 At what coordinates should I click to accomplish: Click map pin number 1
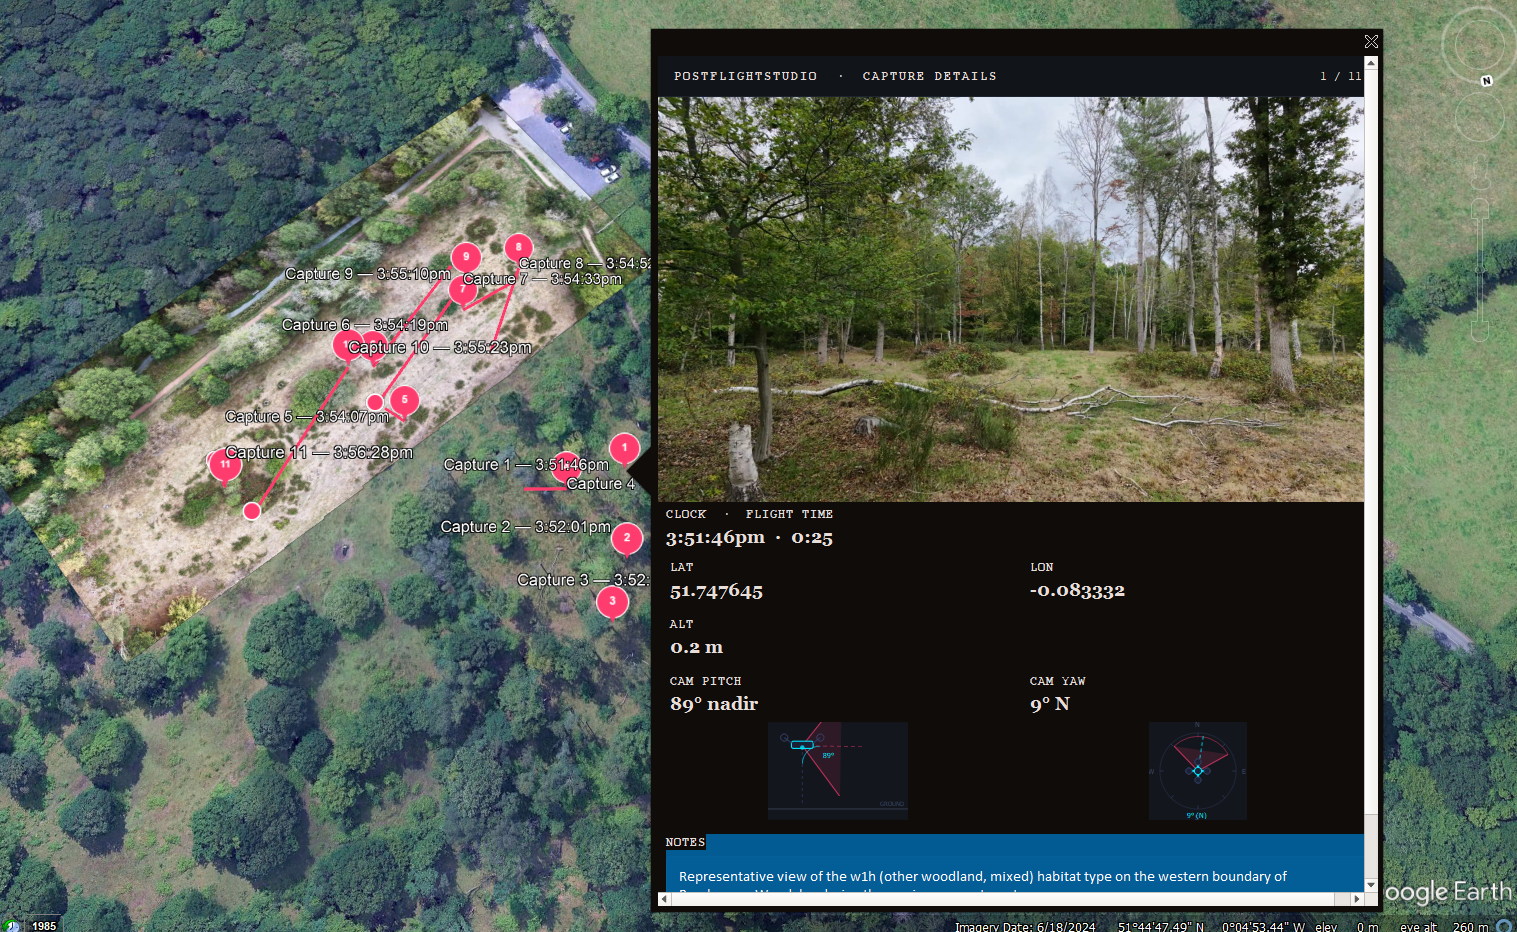click(624, 448)
